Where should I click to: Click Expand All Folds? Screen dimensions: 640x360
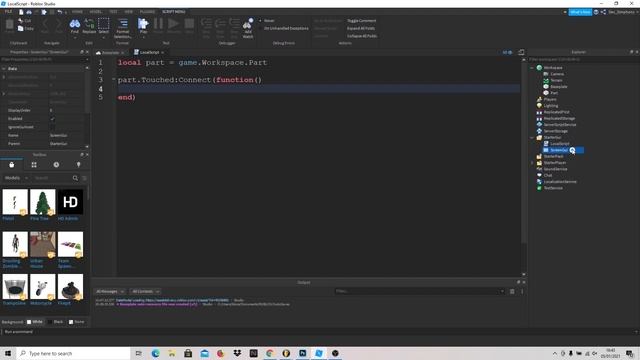point(361,29)
